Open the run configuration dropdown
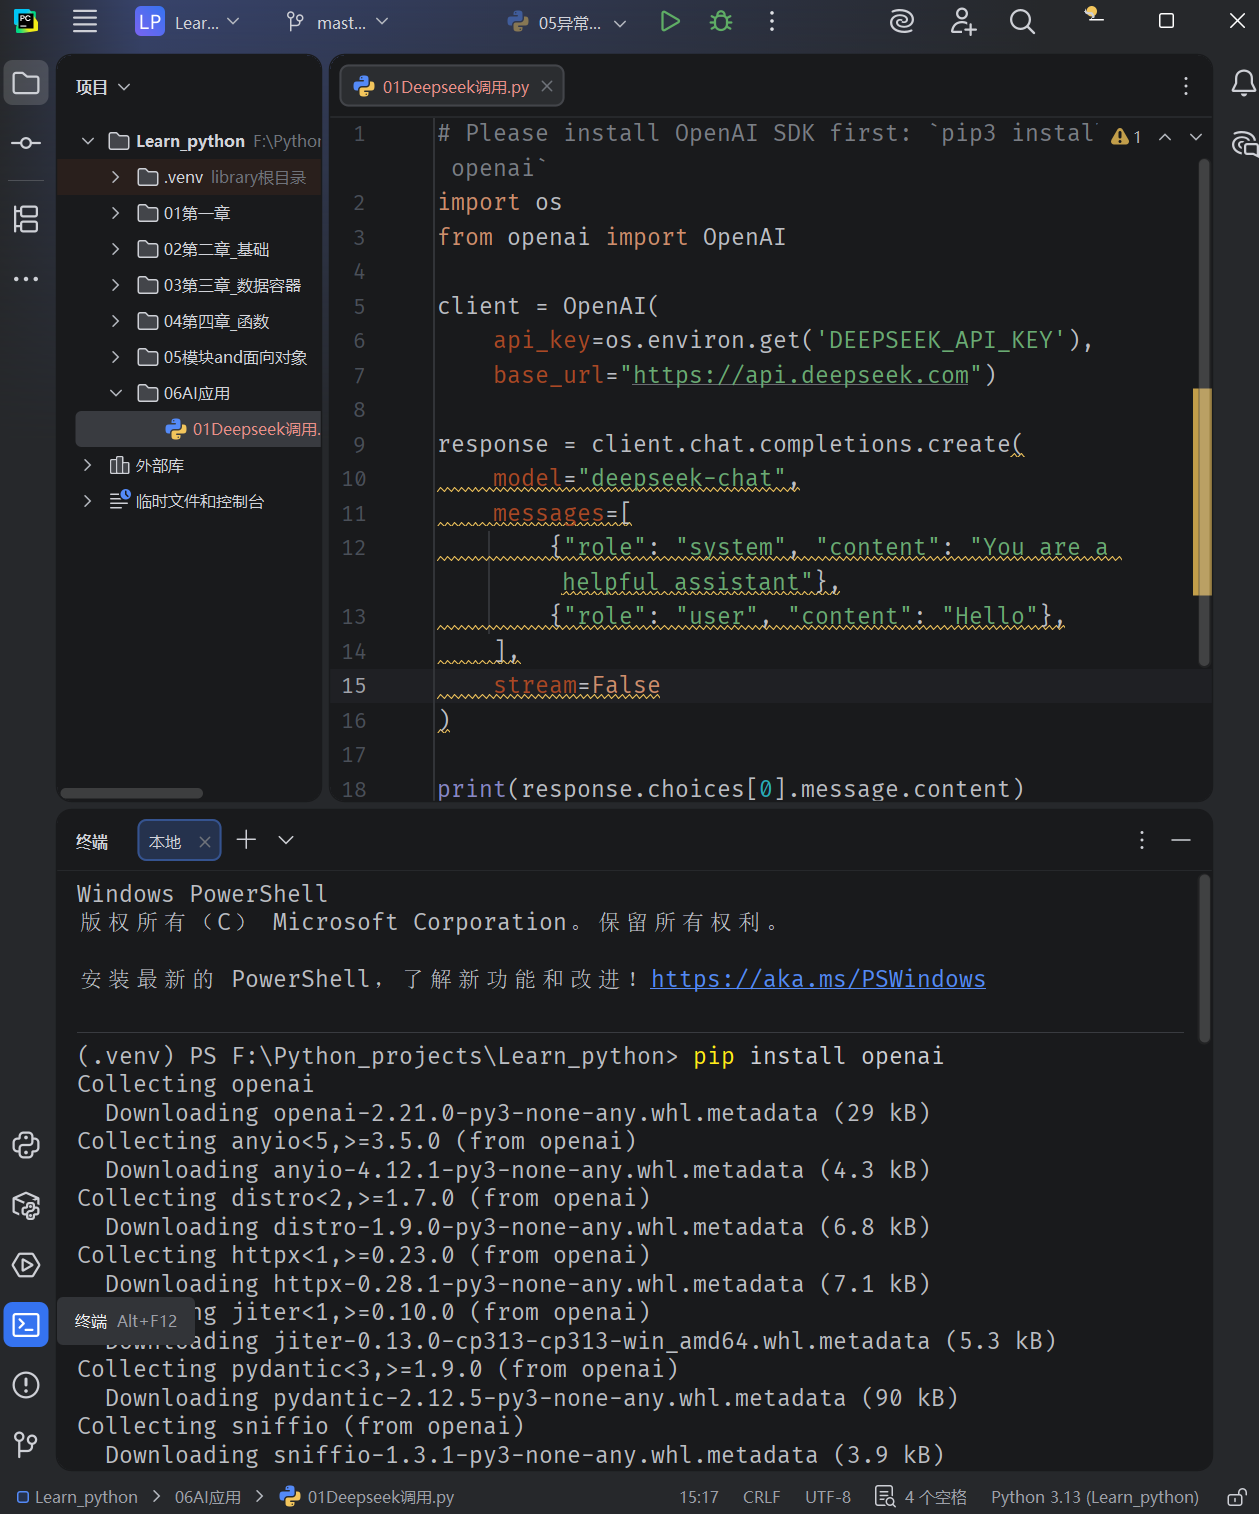The width and height of the screenshot is (1259, 1514). tap(567, 22)
